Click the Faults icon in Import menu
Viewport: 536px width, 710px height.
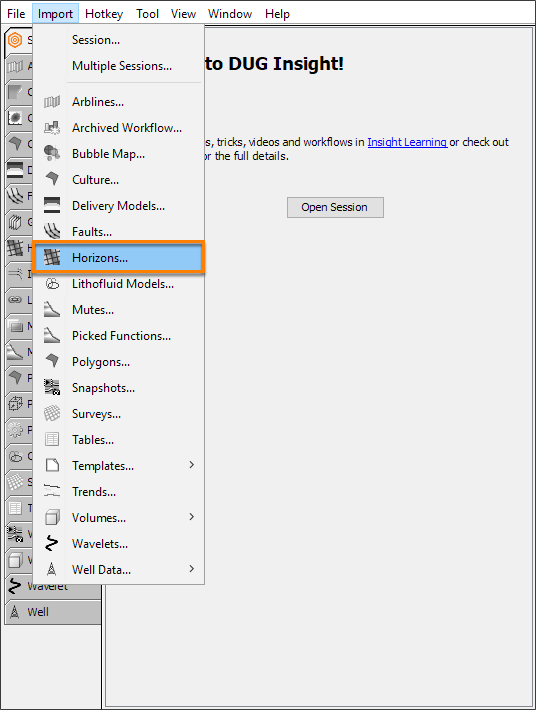pos(52,231)
